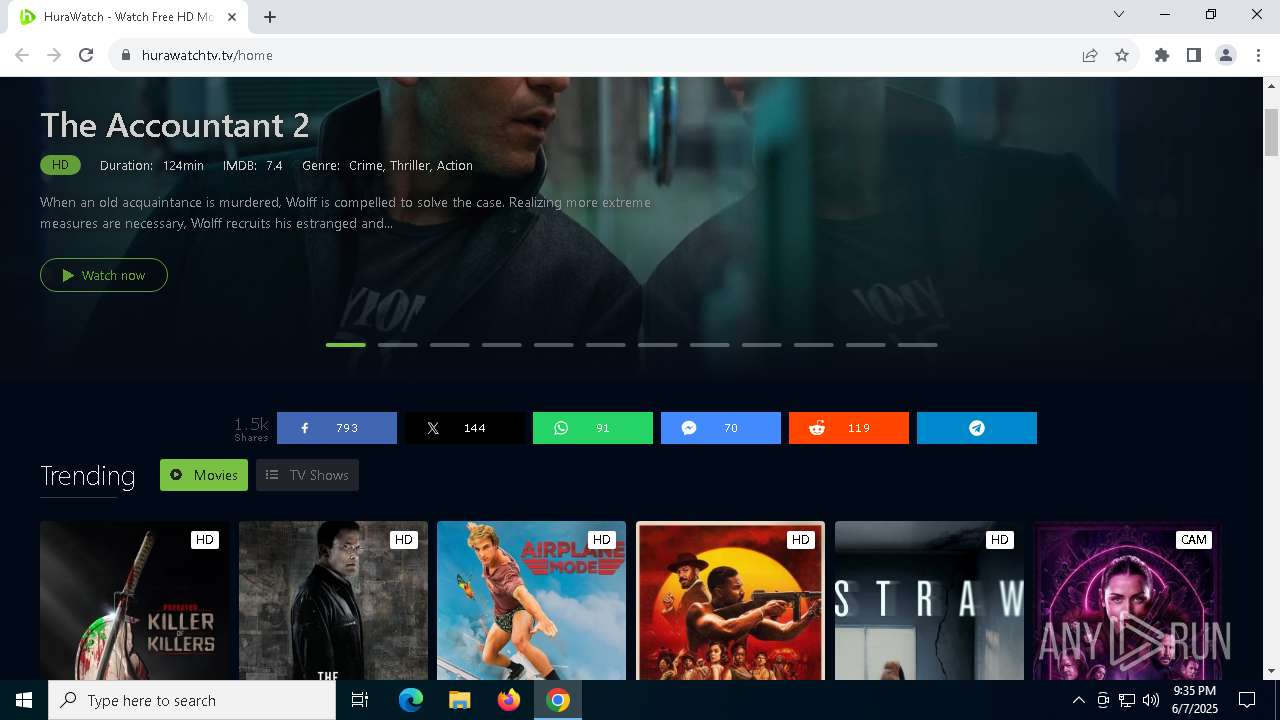Bookmark this page with star icon
The width and height of the screenshot is (1280, 720).
1122,55
